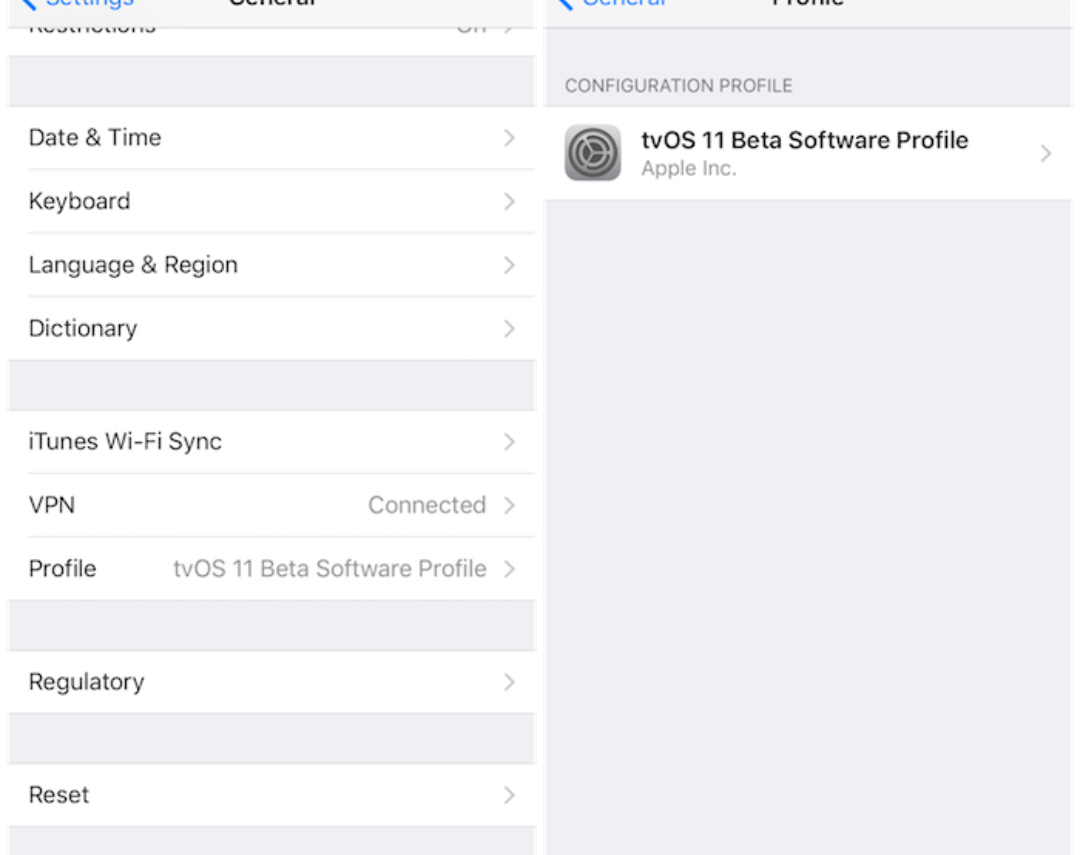This screenshot has width=1080, height=855.
Task: Open the Reset options row
Action: (271, 795)
